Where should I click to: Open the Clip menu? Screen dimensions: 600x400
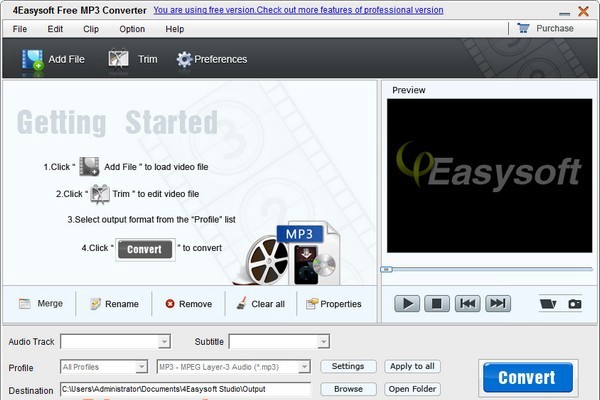coord(91,29)
